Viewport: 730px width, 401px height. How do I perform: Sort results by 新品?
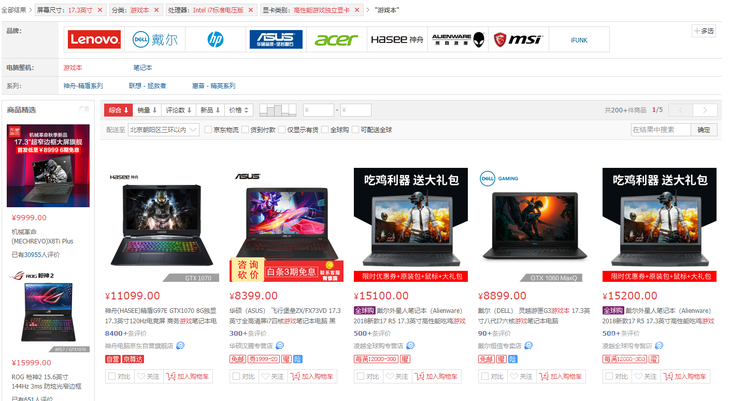[210, 110]
